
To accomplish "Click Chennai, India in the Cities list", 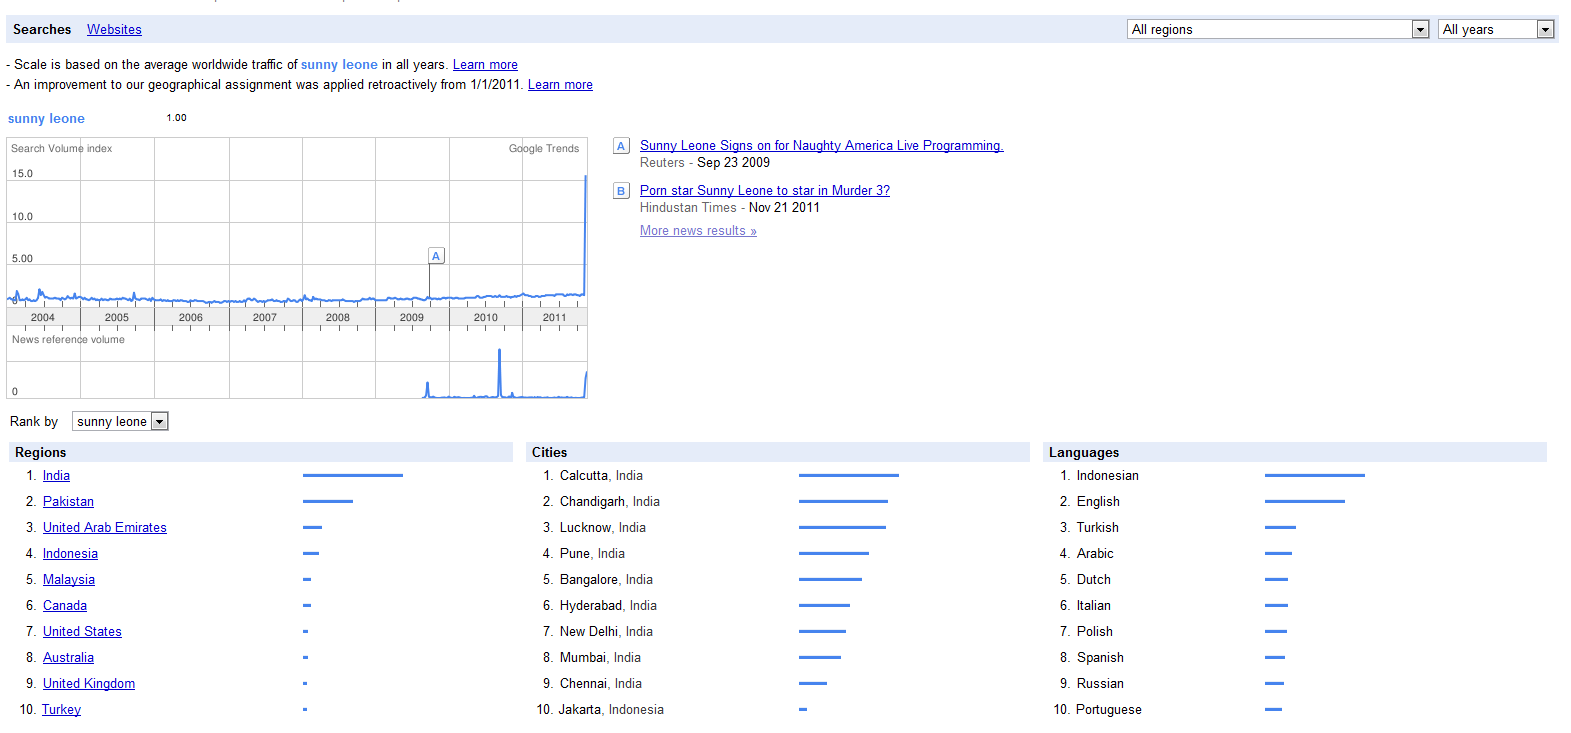I will [x=601, y=683].
